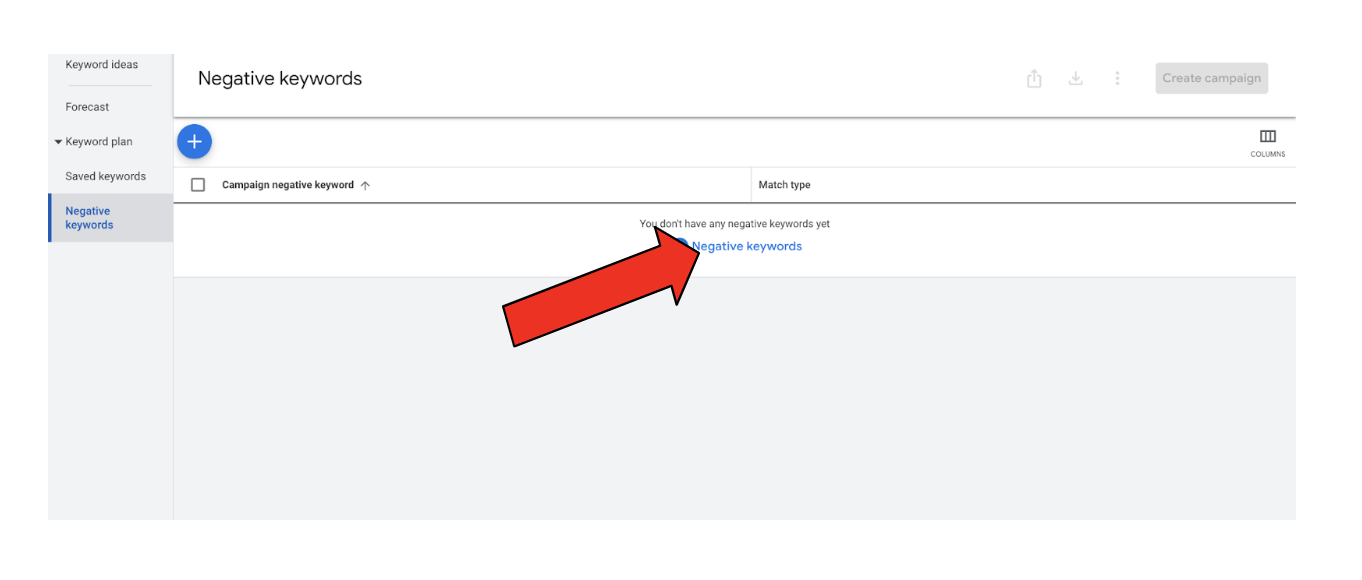The height and width of the screenshot is (580, 1362).
Task: Sort by Campaign negative keyword column header
Action: (288, 185)
